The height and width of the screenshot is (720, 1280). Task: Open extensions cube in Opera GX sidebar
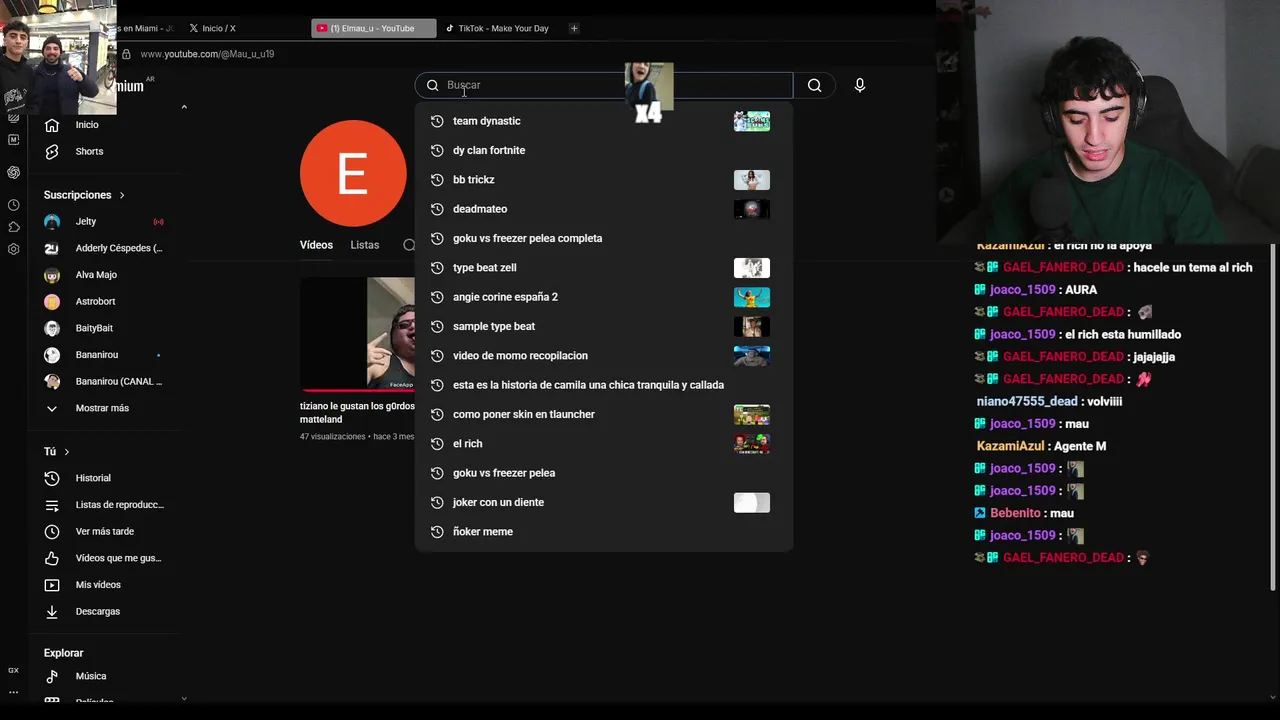[x=13, y=227]
